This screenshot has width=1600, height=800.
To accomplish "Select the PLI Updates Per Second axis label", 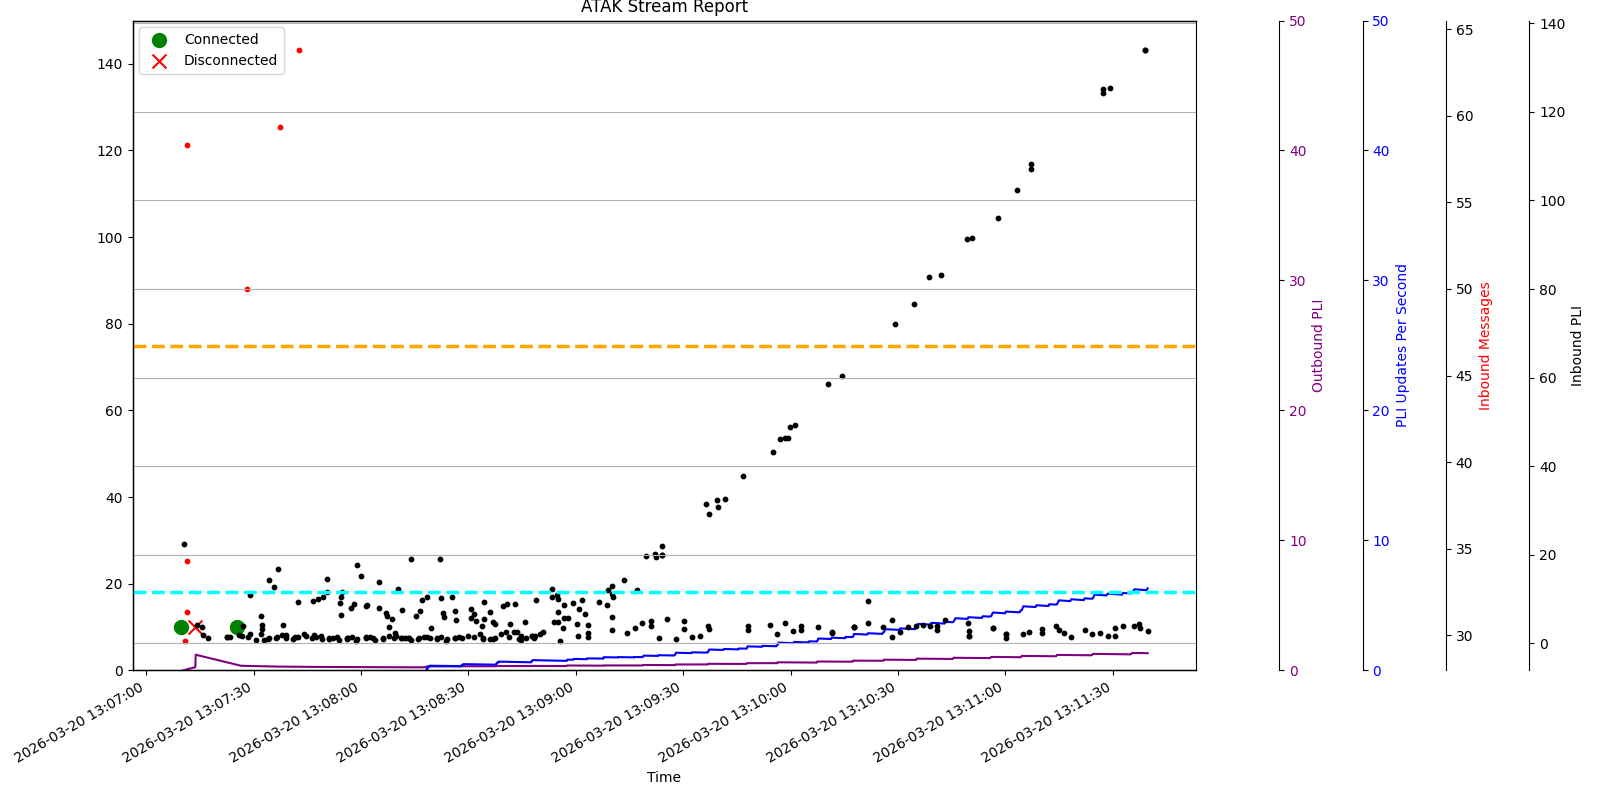I will pos(1401,346).
